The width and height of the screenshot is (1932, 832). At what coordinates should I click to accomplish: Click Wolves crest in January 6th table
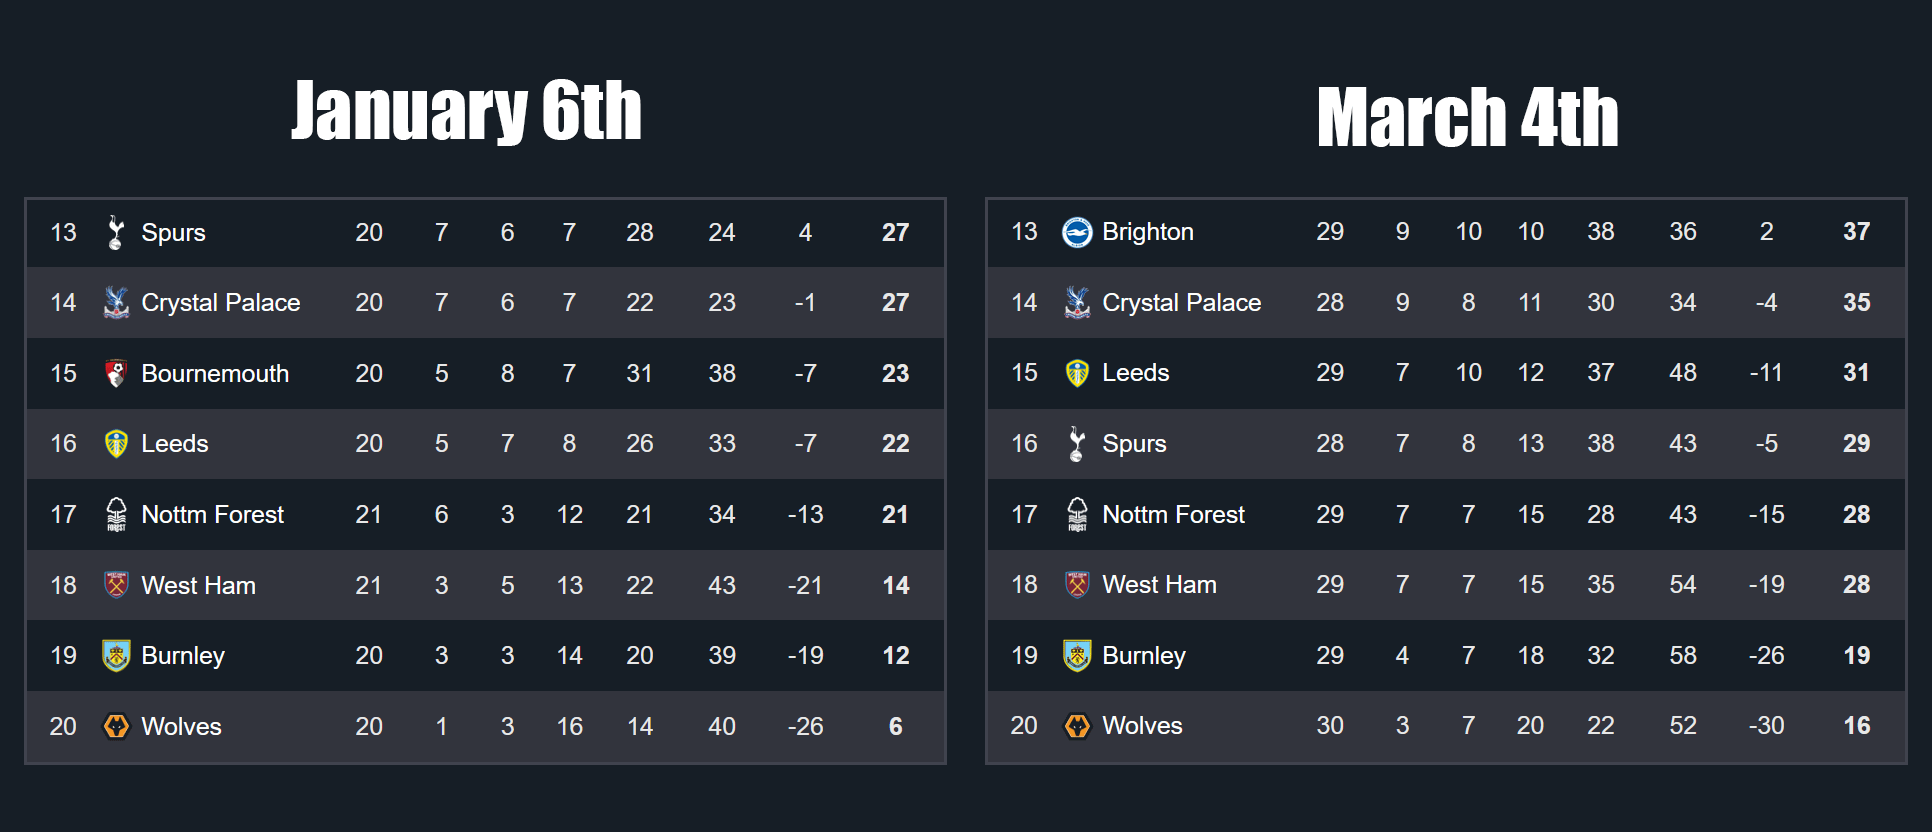coord(116,726)
